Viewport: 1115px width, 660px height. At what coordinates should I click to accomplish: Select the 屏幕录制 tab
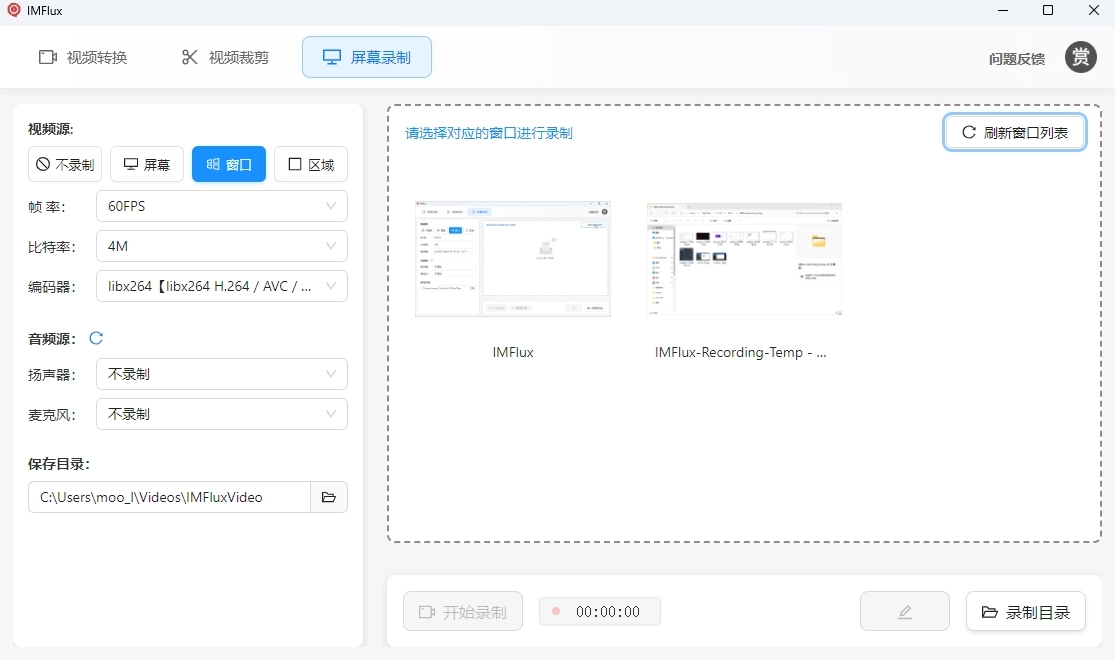click(x=367, y=57)
